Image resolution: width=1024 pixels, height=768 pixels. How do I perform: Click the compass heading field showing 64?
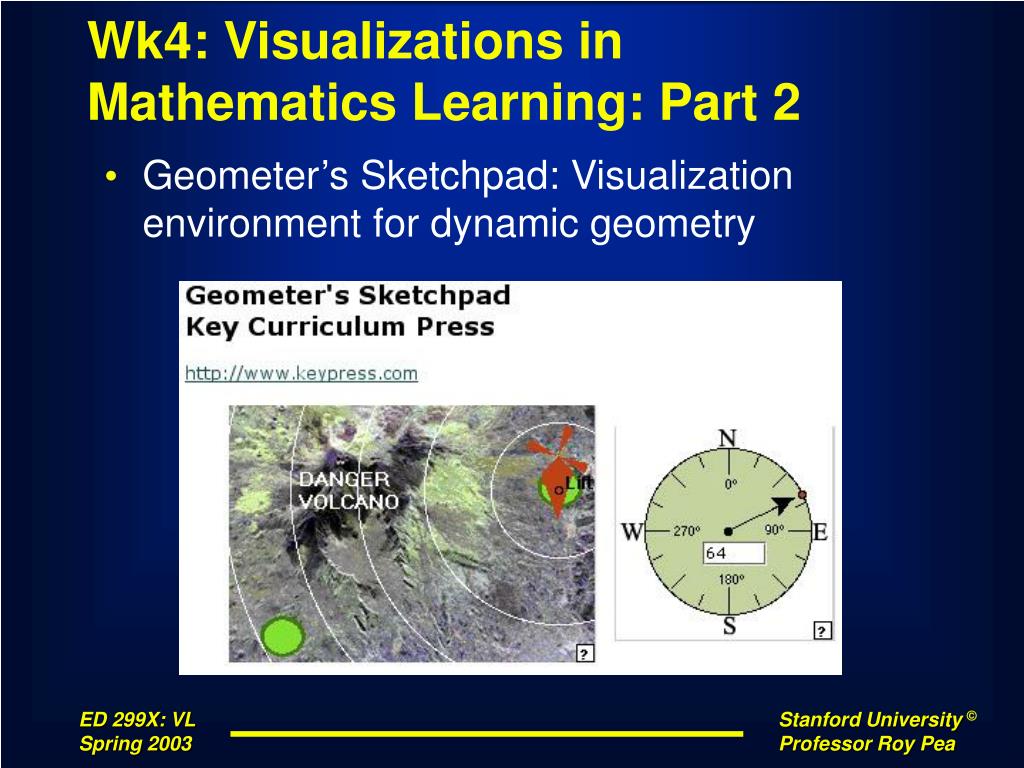point(733,553)
